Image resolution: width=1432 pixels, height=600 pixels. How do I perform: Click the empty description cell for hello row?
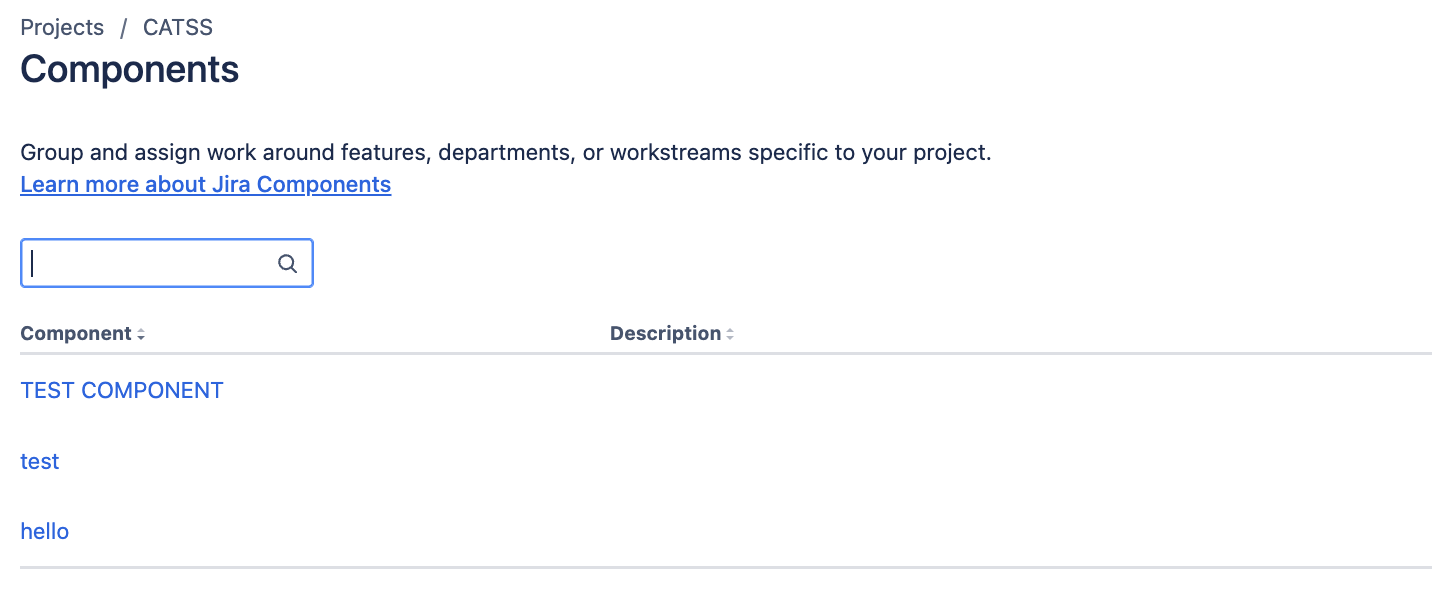point(1020,531)
